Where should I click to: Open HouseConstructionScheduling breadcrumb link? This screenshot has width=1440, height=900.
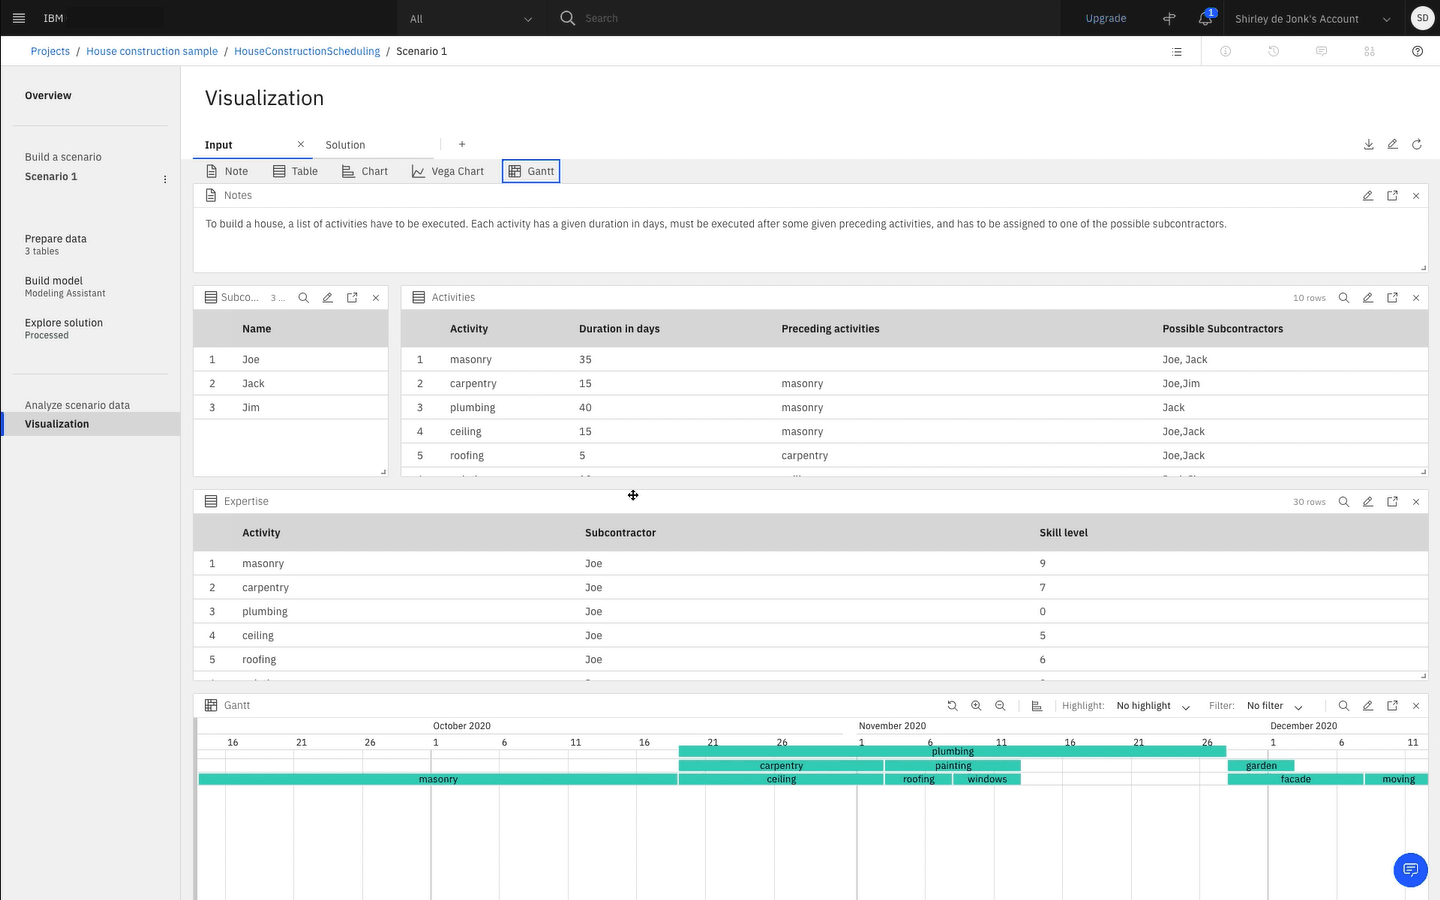[307, 51]
